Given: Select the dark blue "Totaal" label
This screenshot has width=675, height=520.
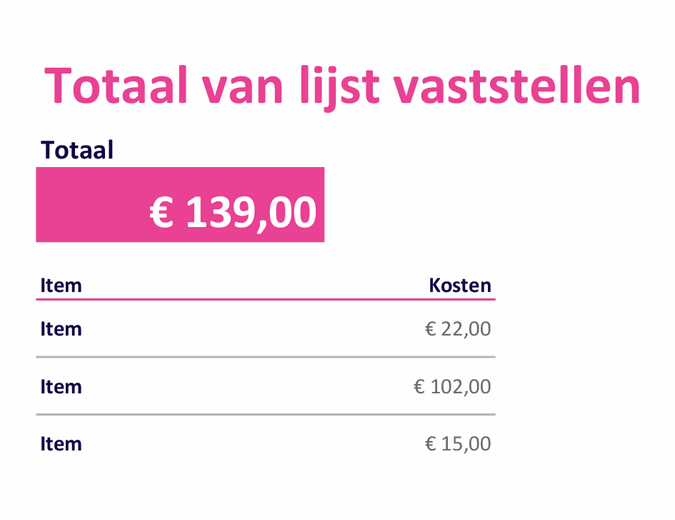Looking at the screenshot, I should pos(77,150).
